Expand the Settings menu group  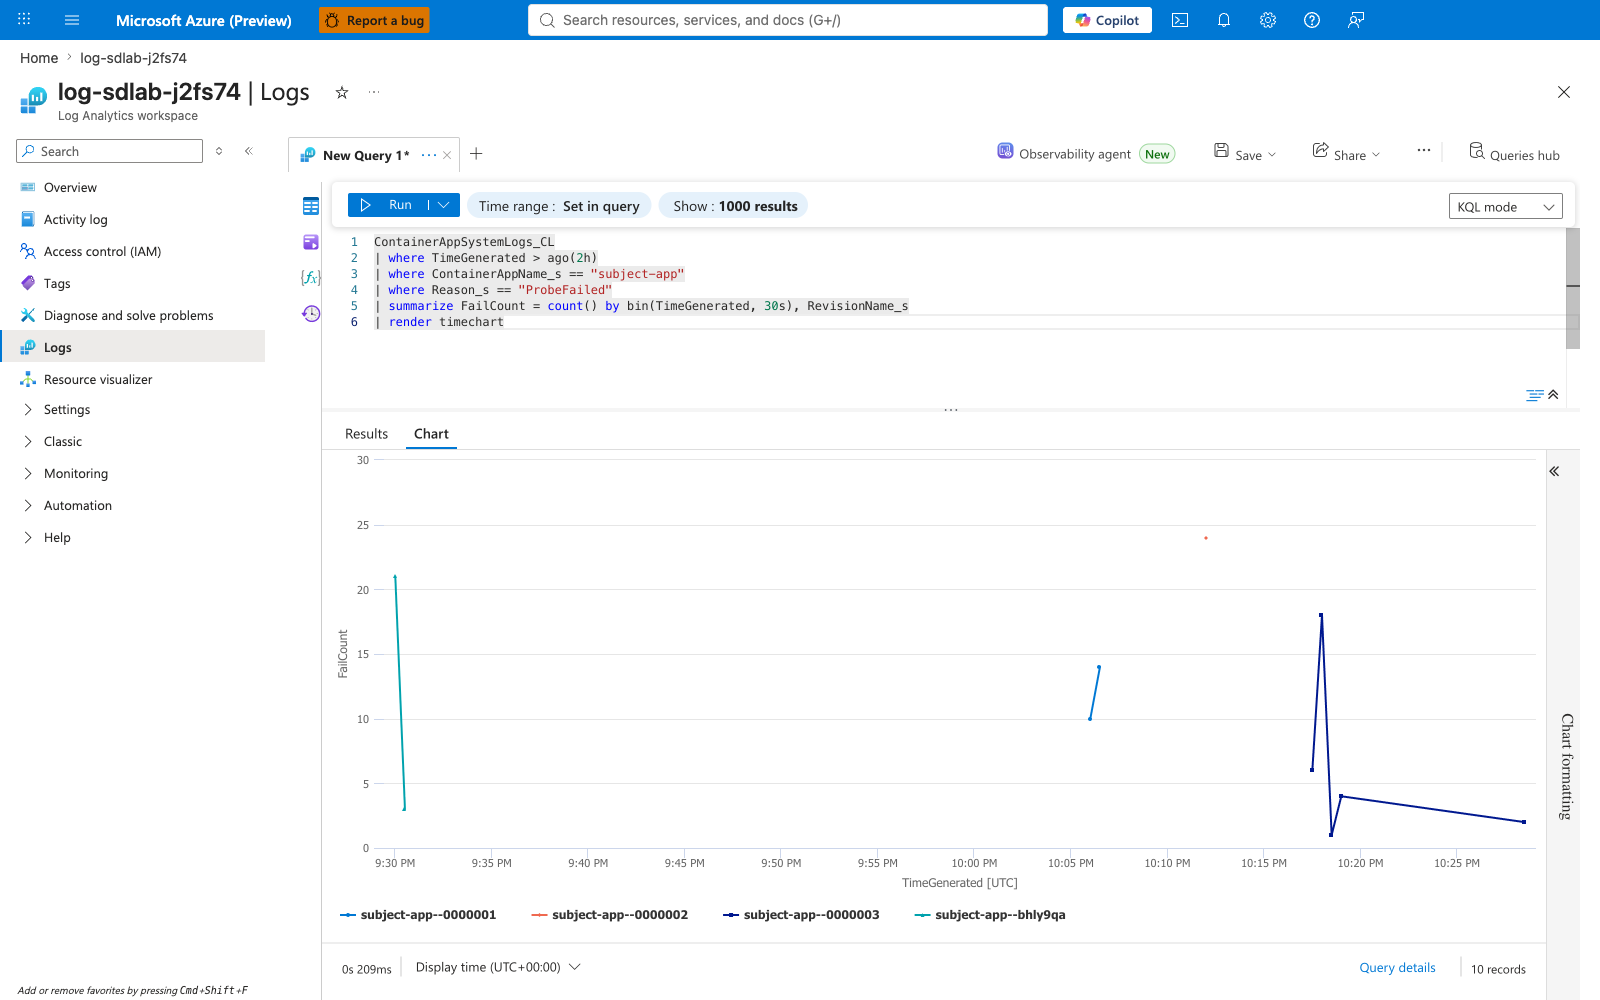[x=66, y=410]
